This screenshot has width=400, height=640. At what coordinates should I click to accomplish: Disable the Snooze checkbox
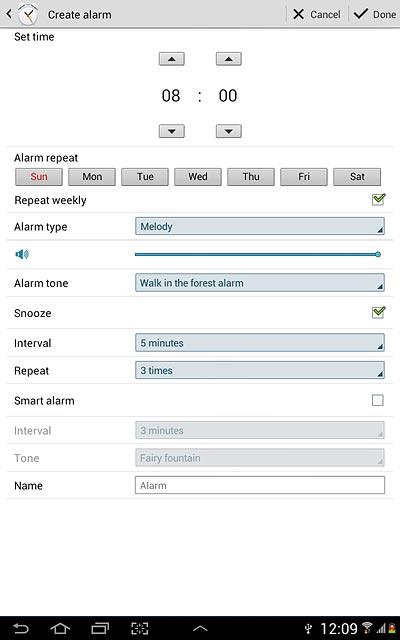click(378, 313)
